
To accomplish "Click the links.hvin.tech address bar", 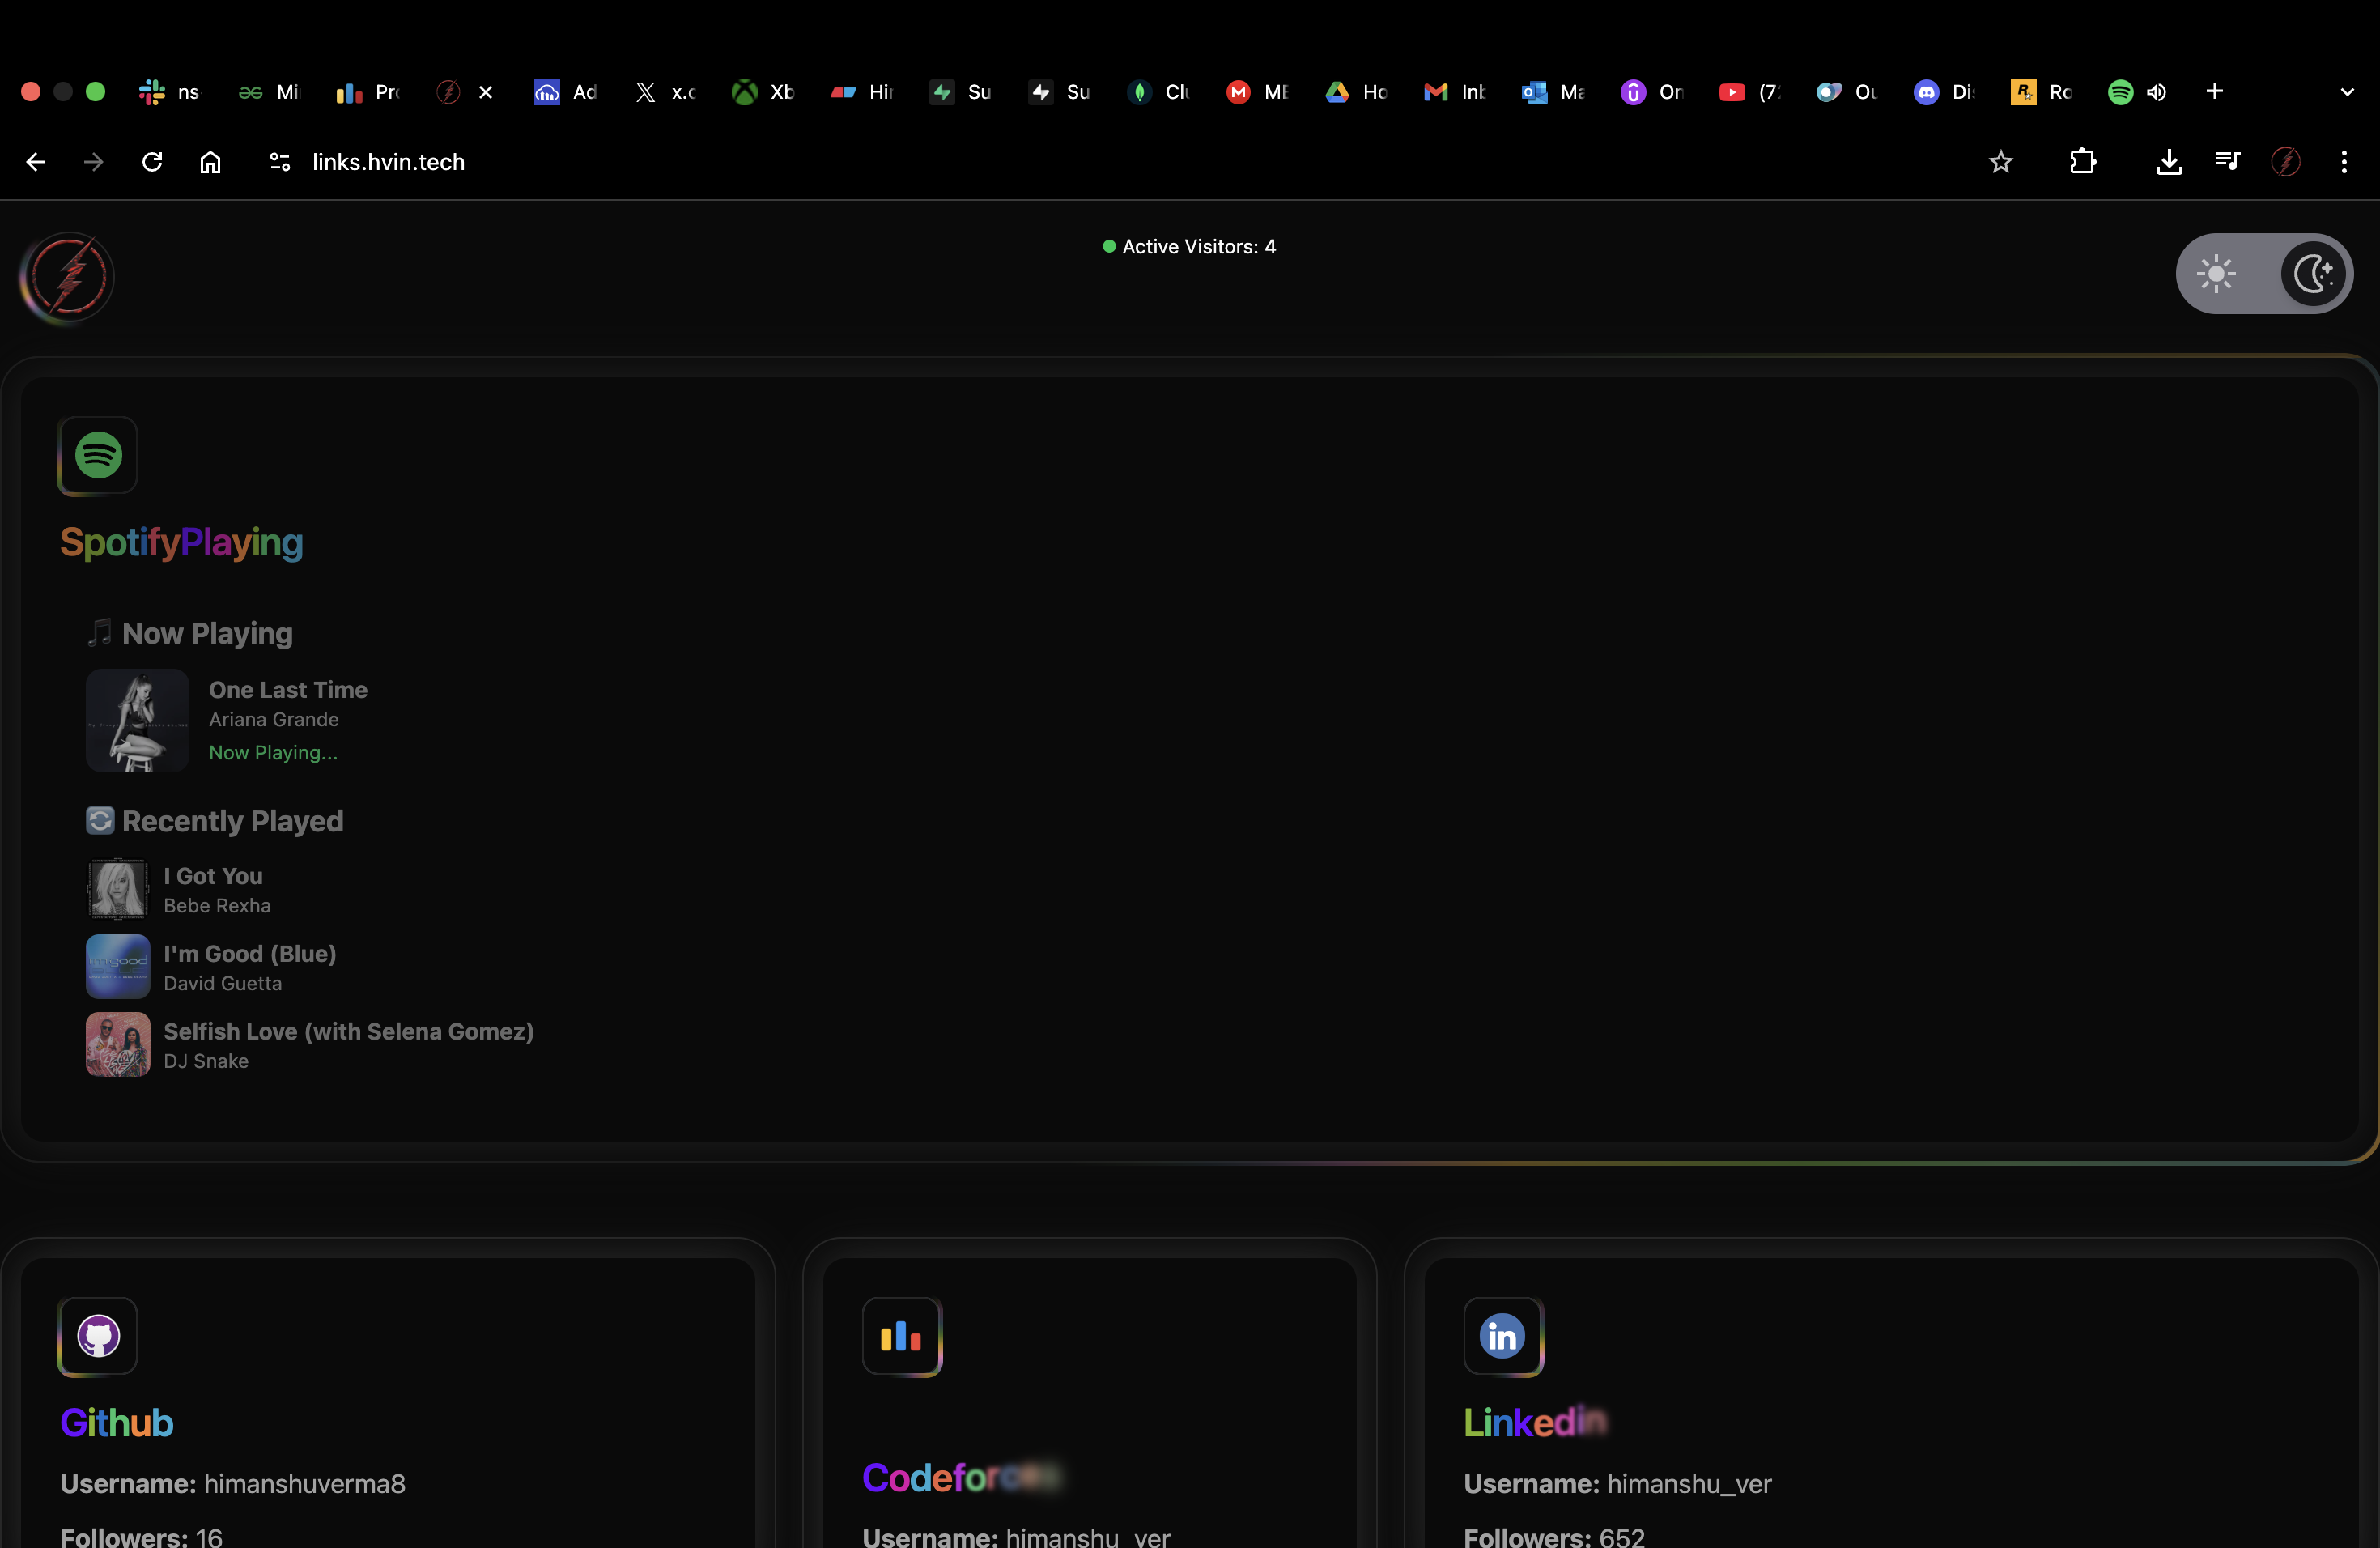I will 388,162.
